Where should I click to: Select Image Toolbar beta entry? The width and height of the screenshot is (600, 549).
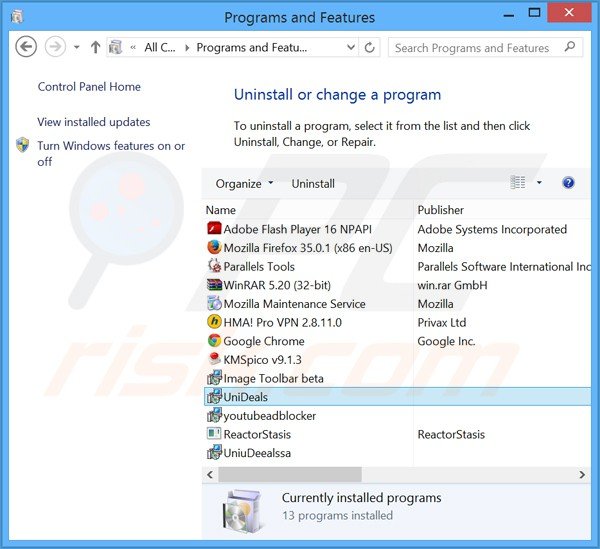(397, 378)
